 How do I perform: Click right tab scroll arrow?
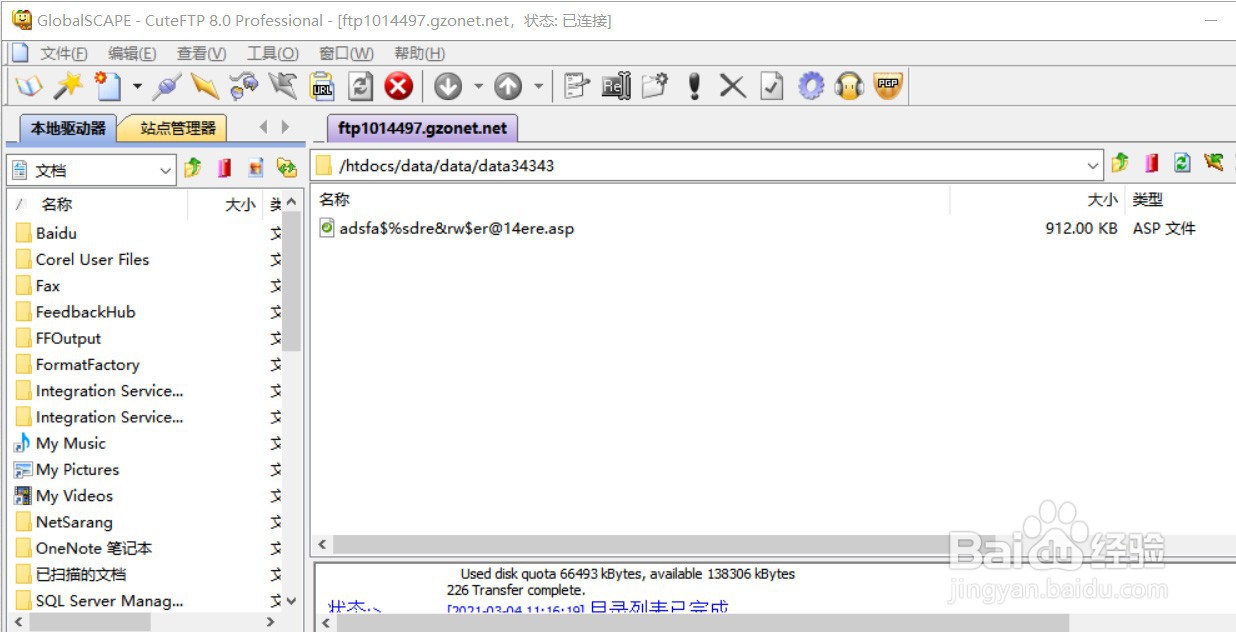tap(285, 127)
